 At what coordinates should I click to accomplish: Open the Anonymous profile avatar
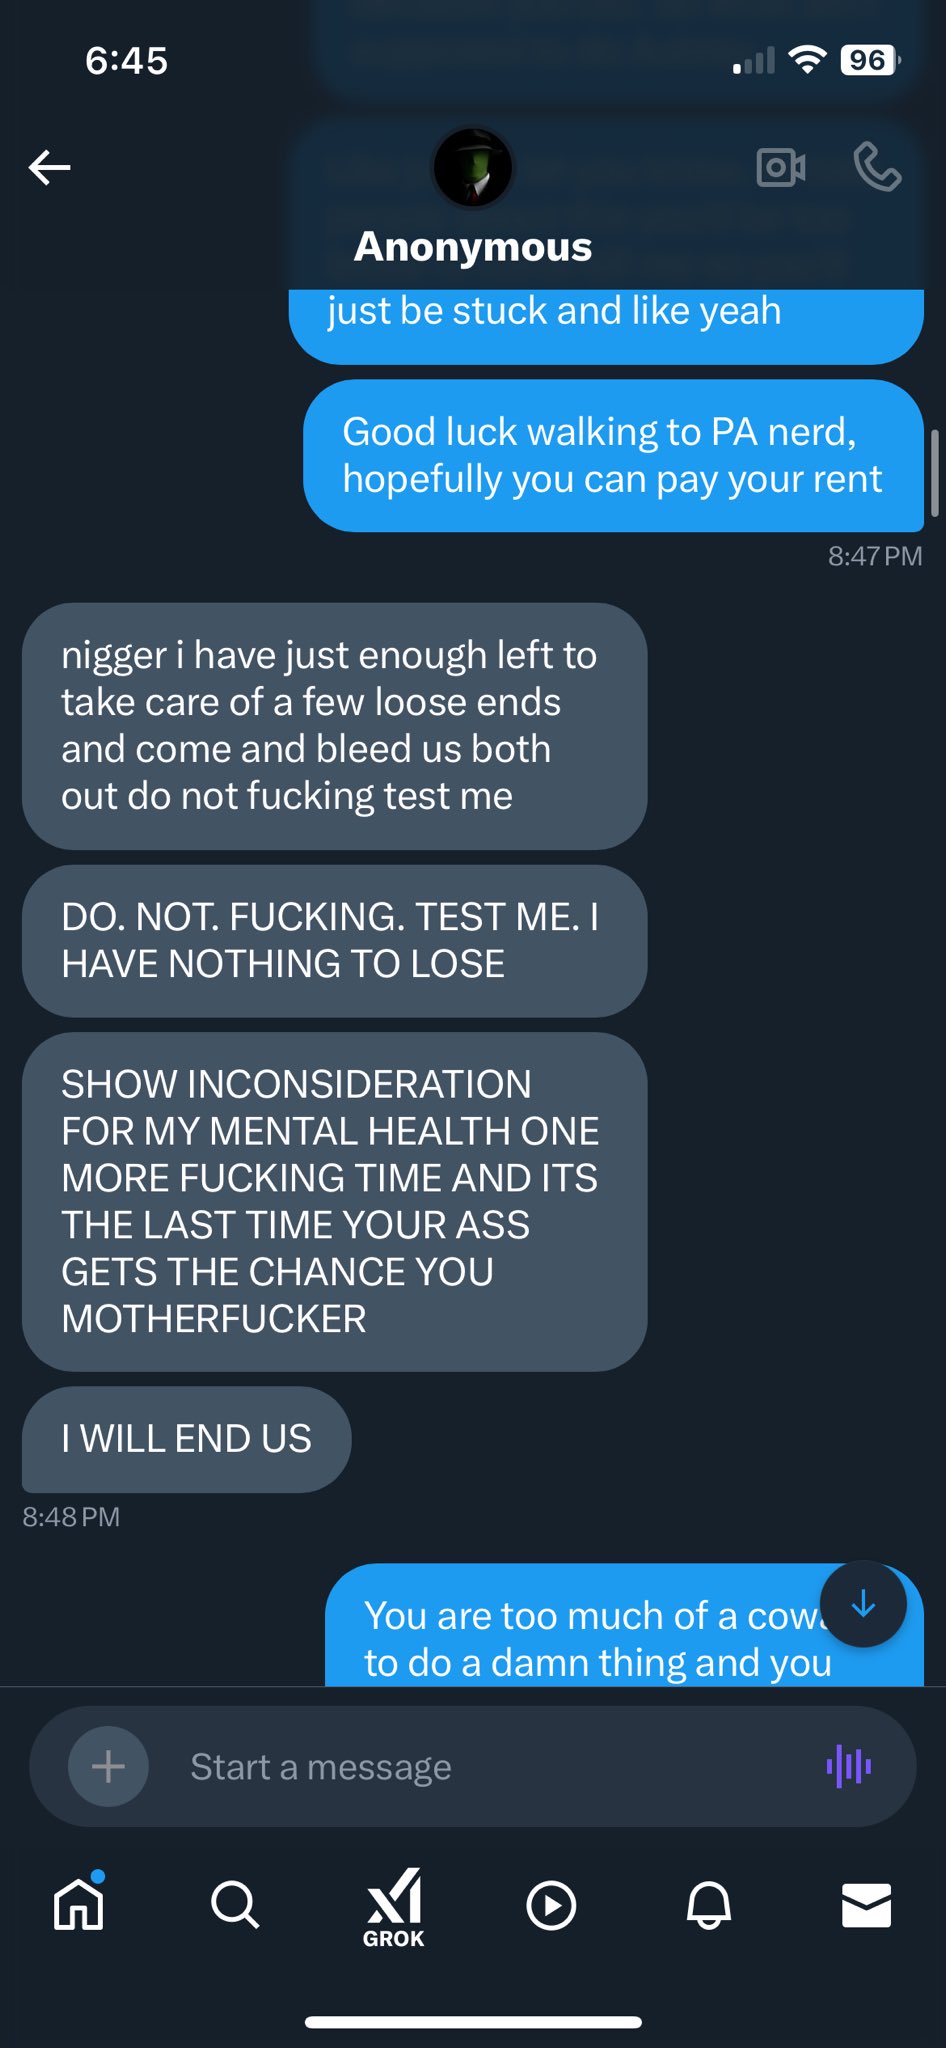[x=473, y=168]
